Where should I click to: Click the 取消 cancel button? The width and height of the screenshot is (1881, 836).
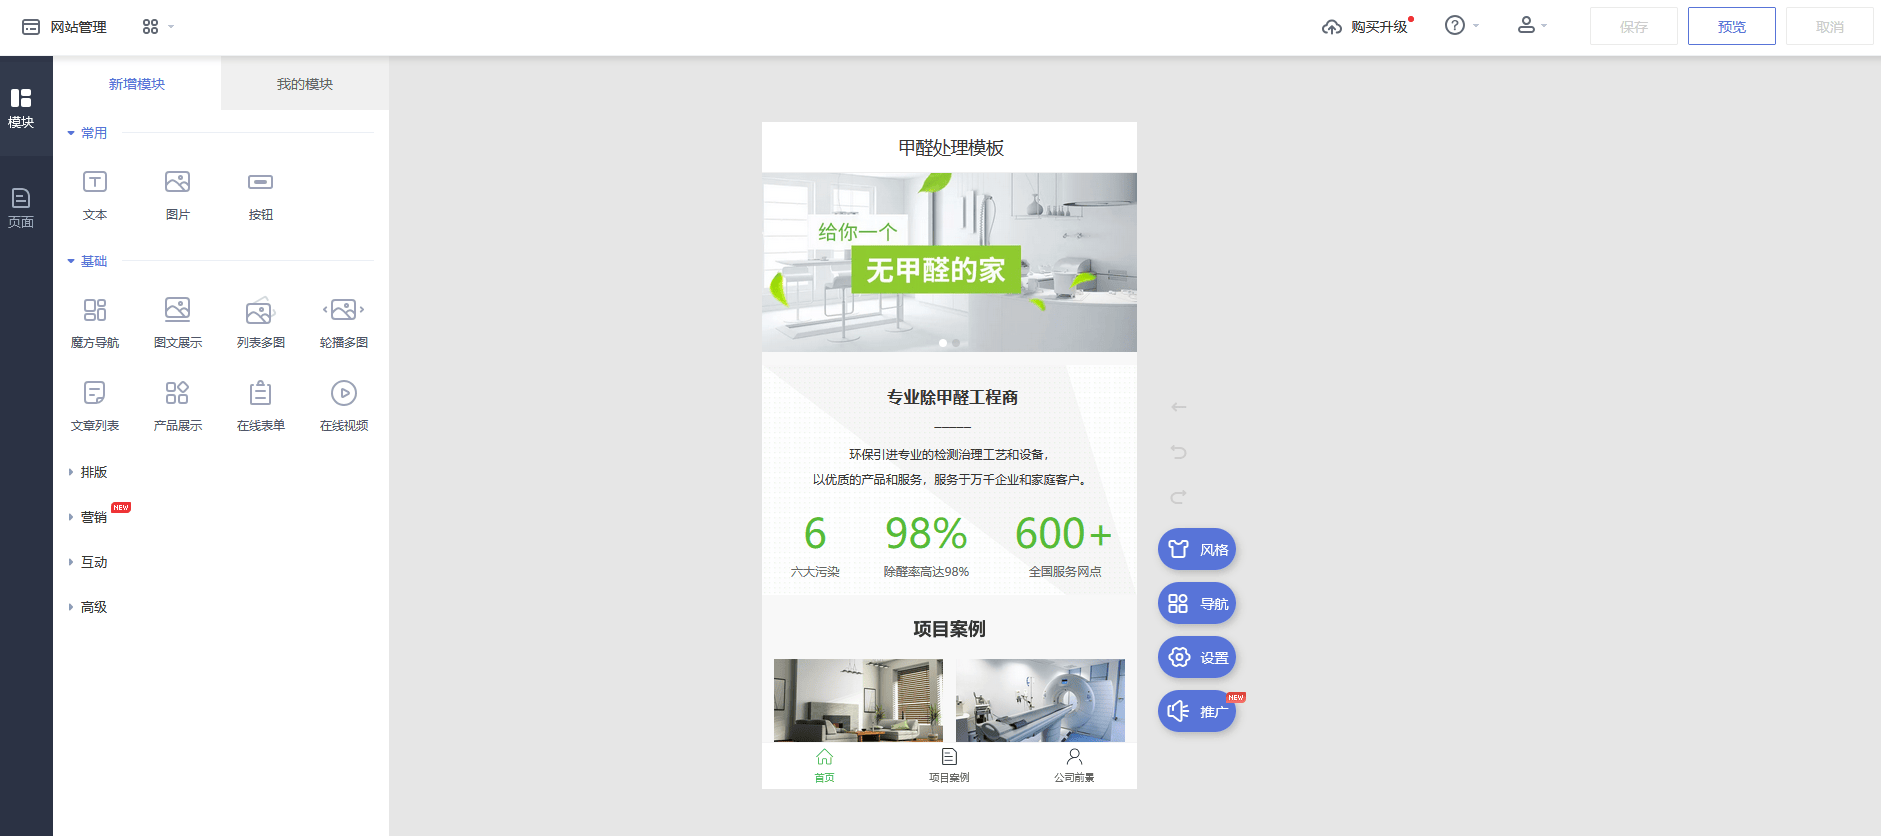(x=1830, y=26)
